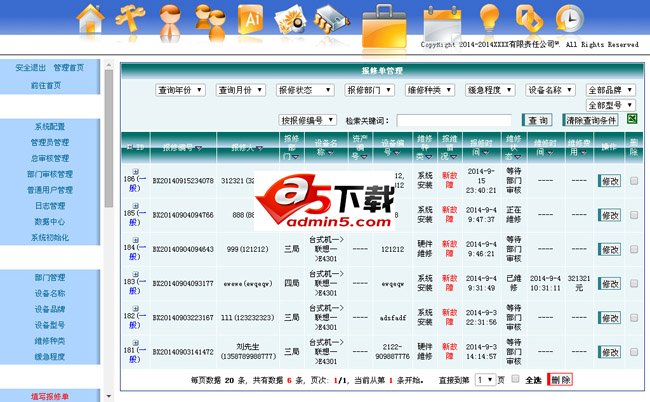Export list with green Excel icon

pyautogui.click(x=632, y=119)
